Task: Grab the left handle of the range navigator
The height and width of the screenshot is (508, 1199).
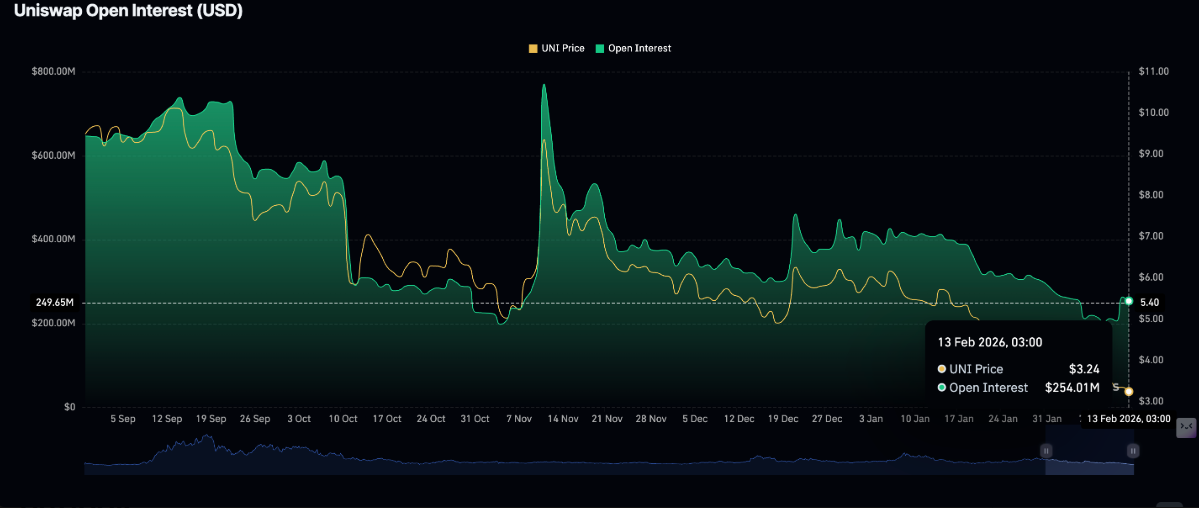Action: pyautogui.click(x=1047, y=451)
